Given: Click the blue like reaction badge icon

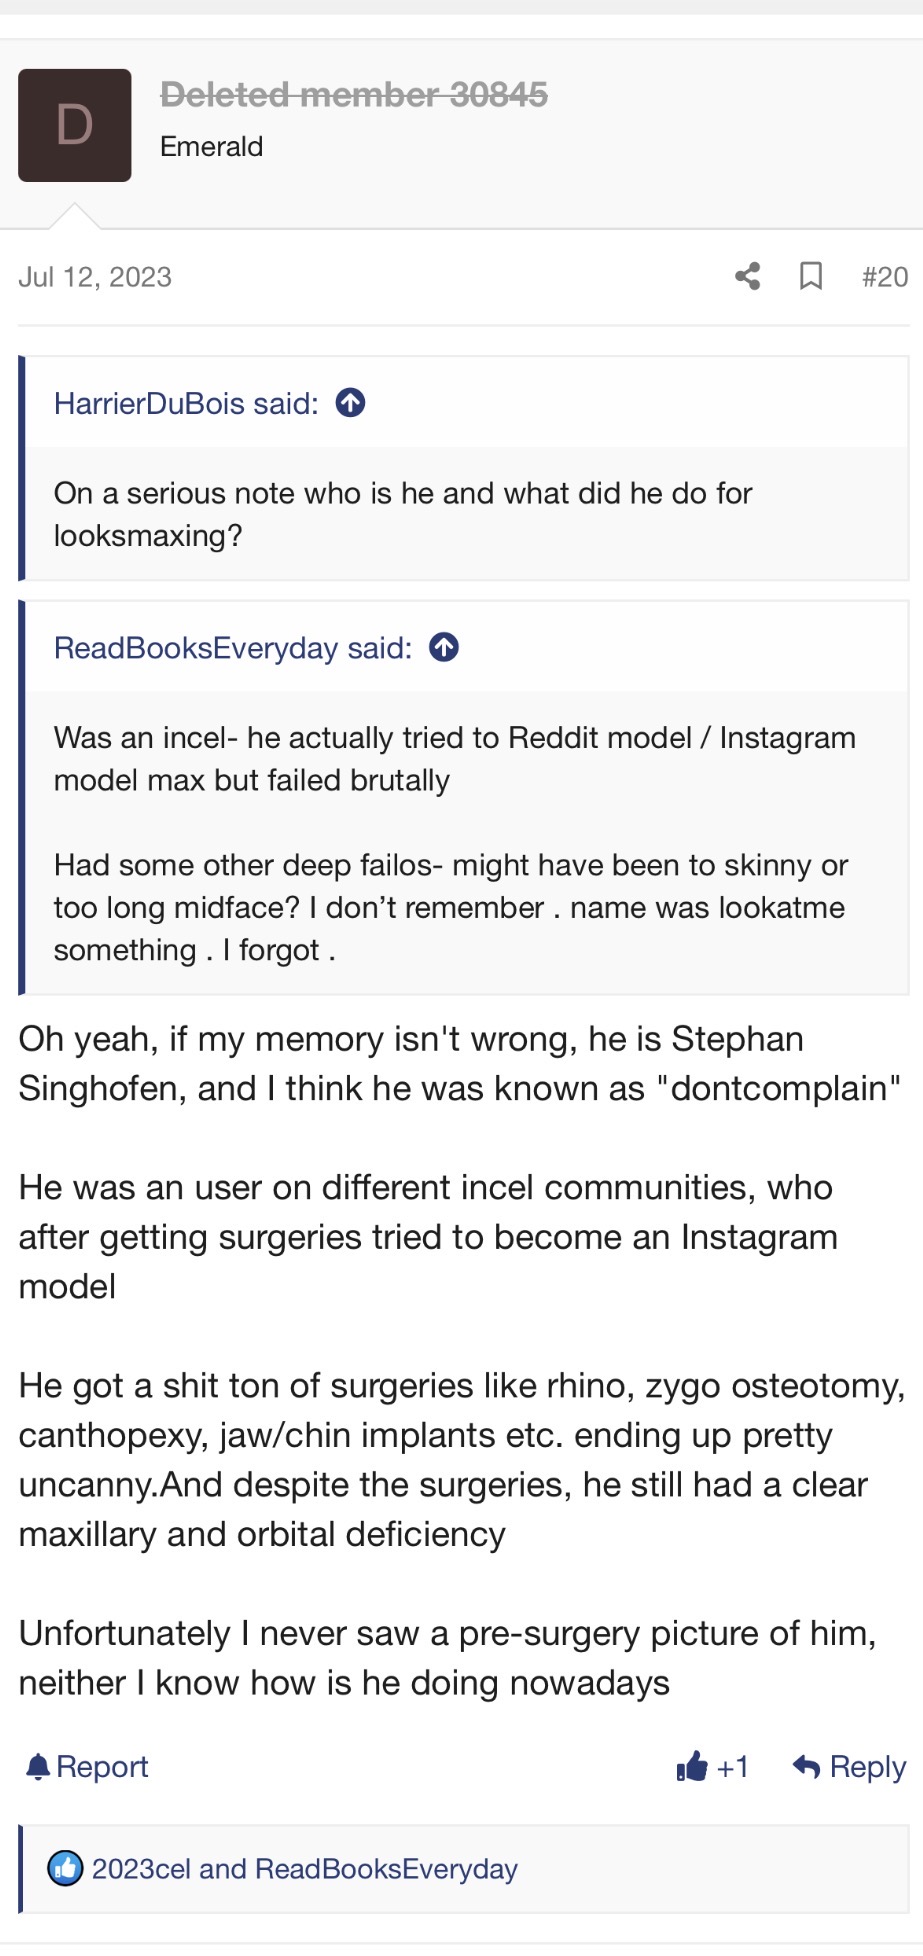Looking at the screenshot, I should pyautogui.click(x=66, y=1868).
